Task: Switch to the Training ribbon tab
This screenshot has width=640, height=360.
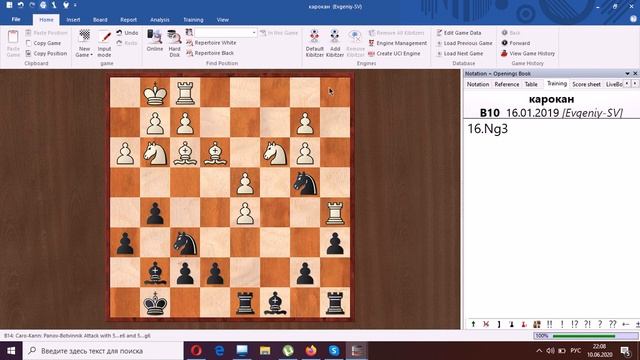Action: 193,20
